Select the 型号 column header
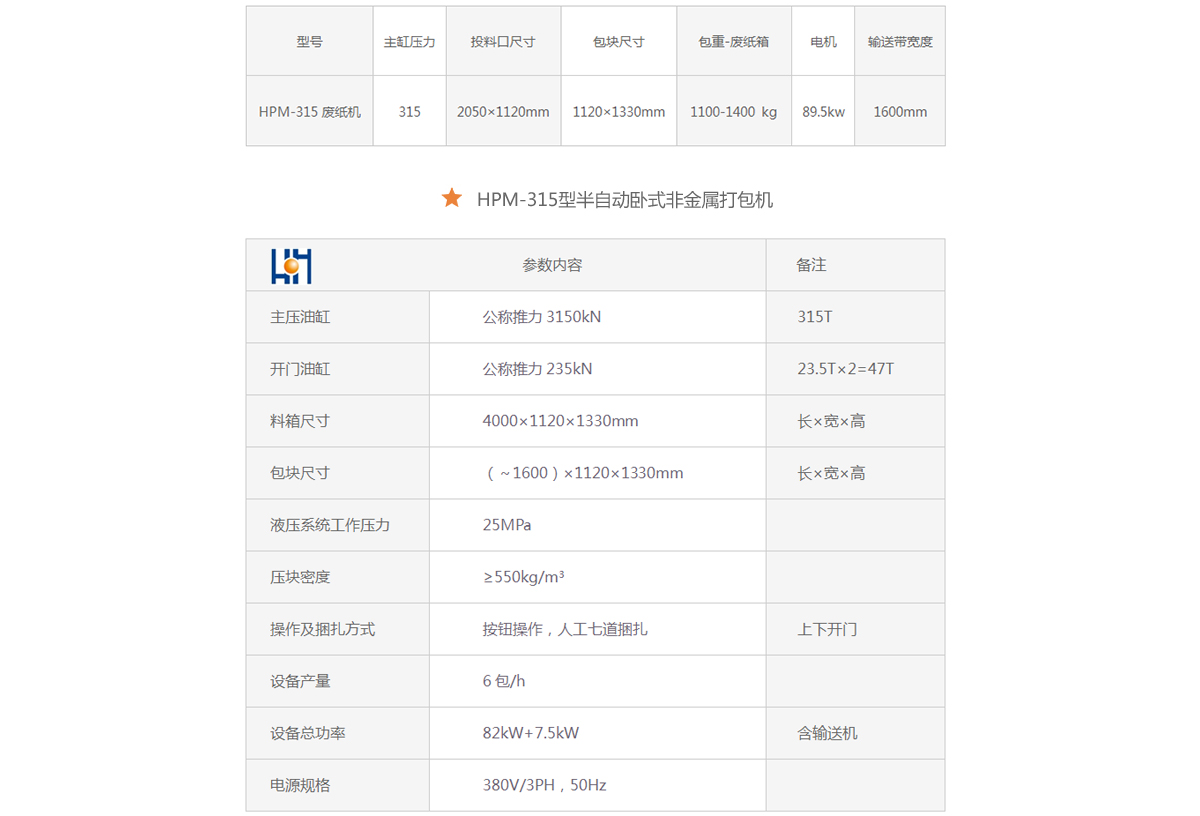Viewport: 1200px width, 816px height. click(x=310, y=42)
